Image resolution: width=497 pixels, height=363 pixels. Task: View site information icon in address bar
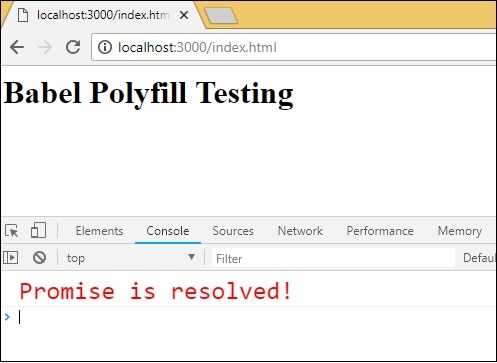pos(105,47)
